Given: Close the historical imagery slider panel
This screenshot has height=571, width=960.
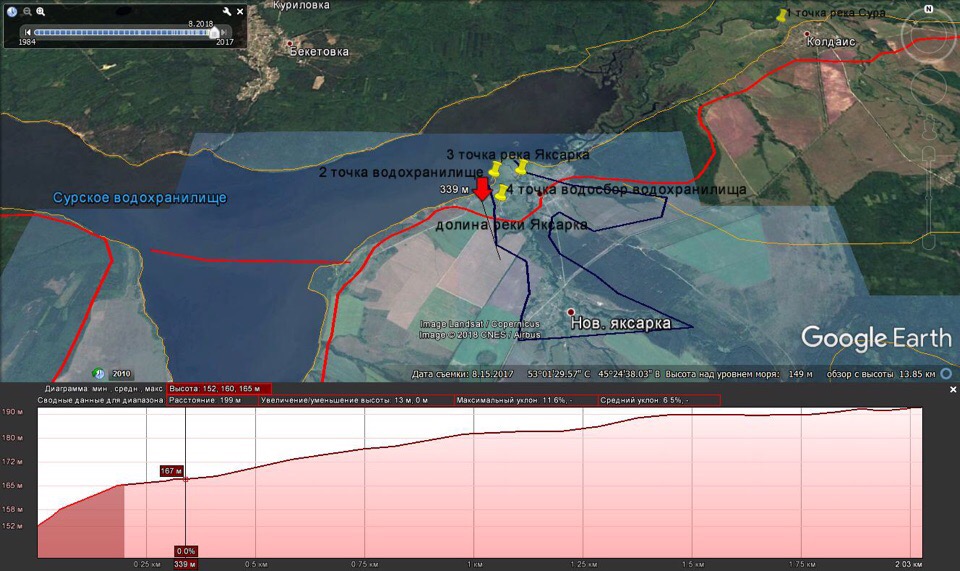Looking at the screenshot, I should click(x=241, y=11).
